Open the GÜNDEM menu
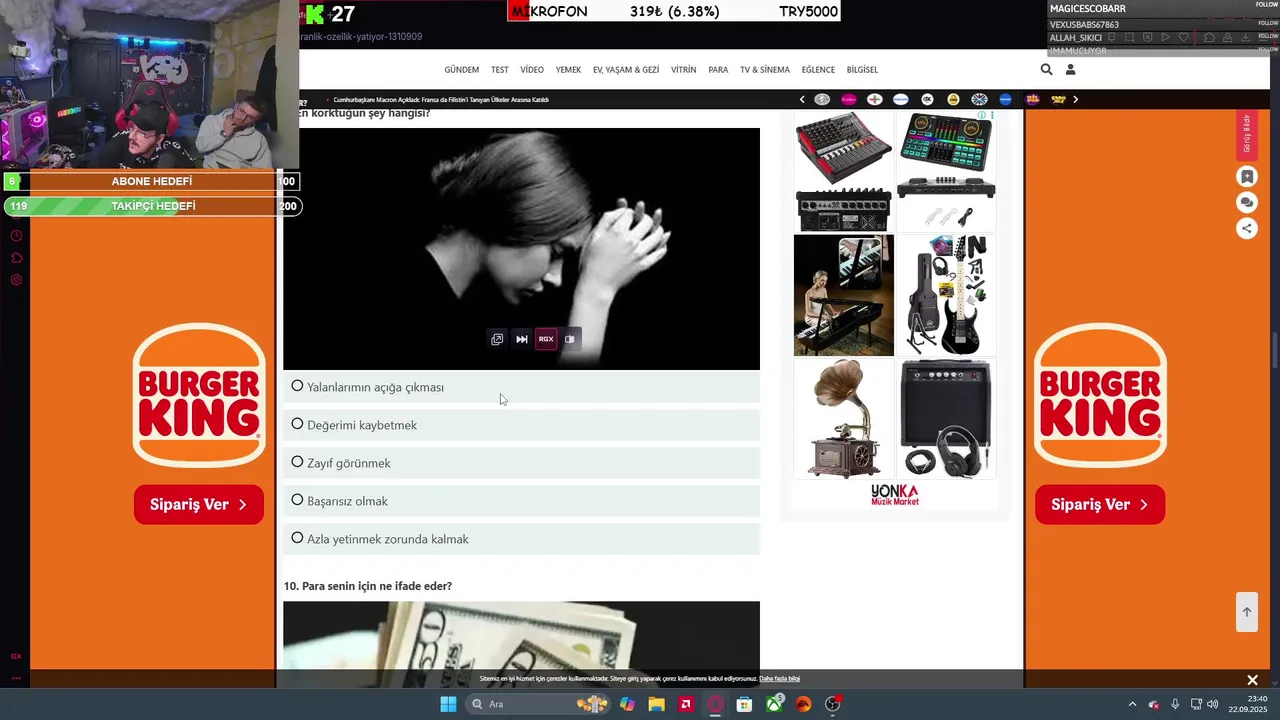This screenshot has width=1280, height=720. (461, 70)
